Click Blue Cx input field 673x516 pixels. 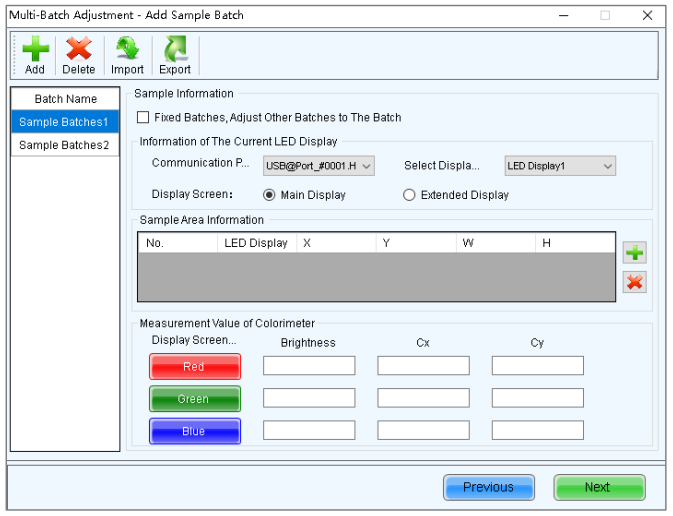423,430
